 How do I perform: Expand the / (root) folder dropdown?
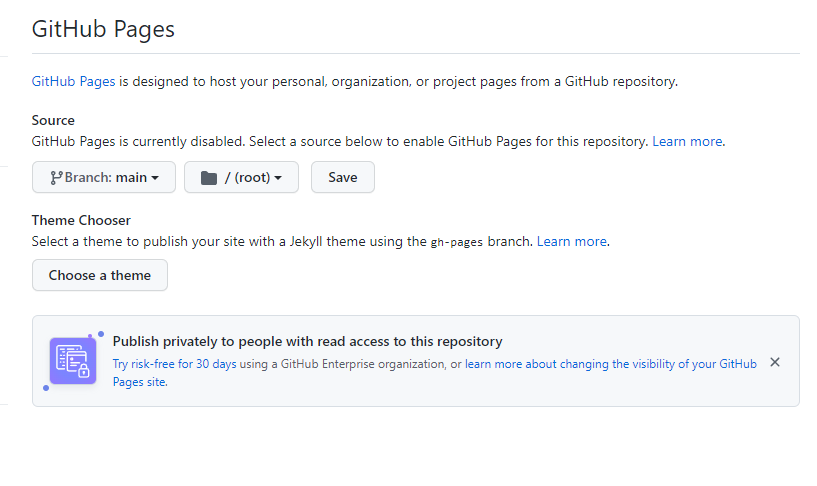pos(241,178)
